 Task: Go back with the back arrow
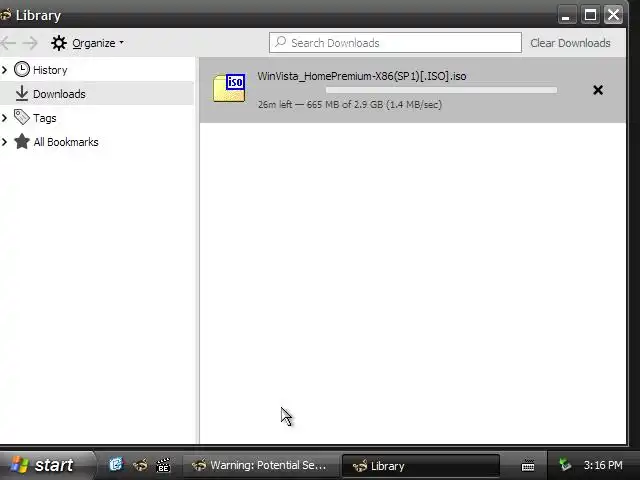[x=8, y=43]
